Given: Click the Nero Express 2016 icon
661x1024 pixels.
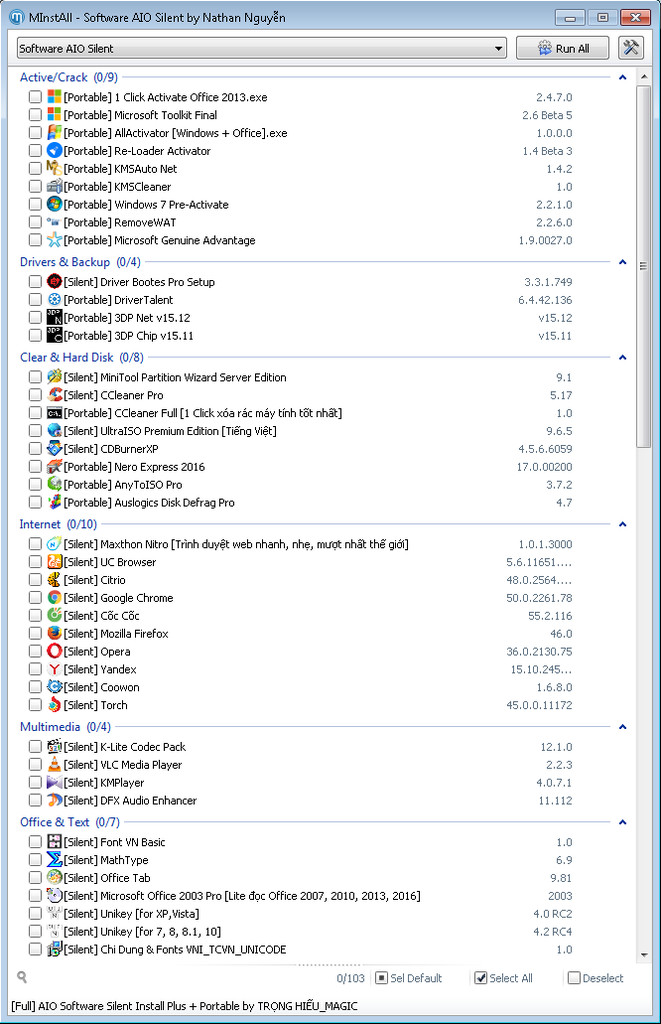Looking at the screenshot, I should pos(54,467).
